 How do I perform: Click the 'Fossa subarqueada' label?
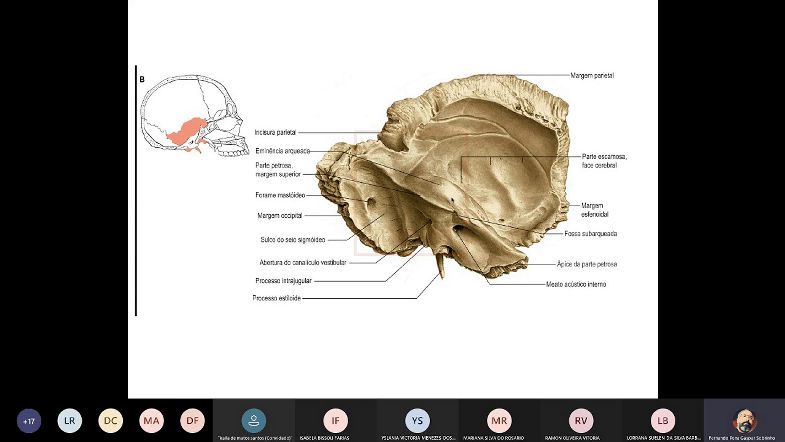591,233
